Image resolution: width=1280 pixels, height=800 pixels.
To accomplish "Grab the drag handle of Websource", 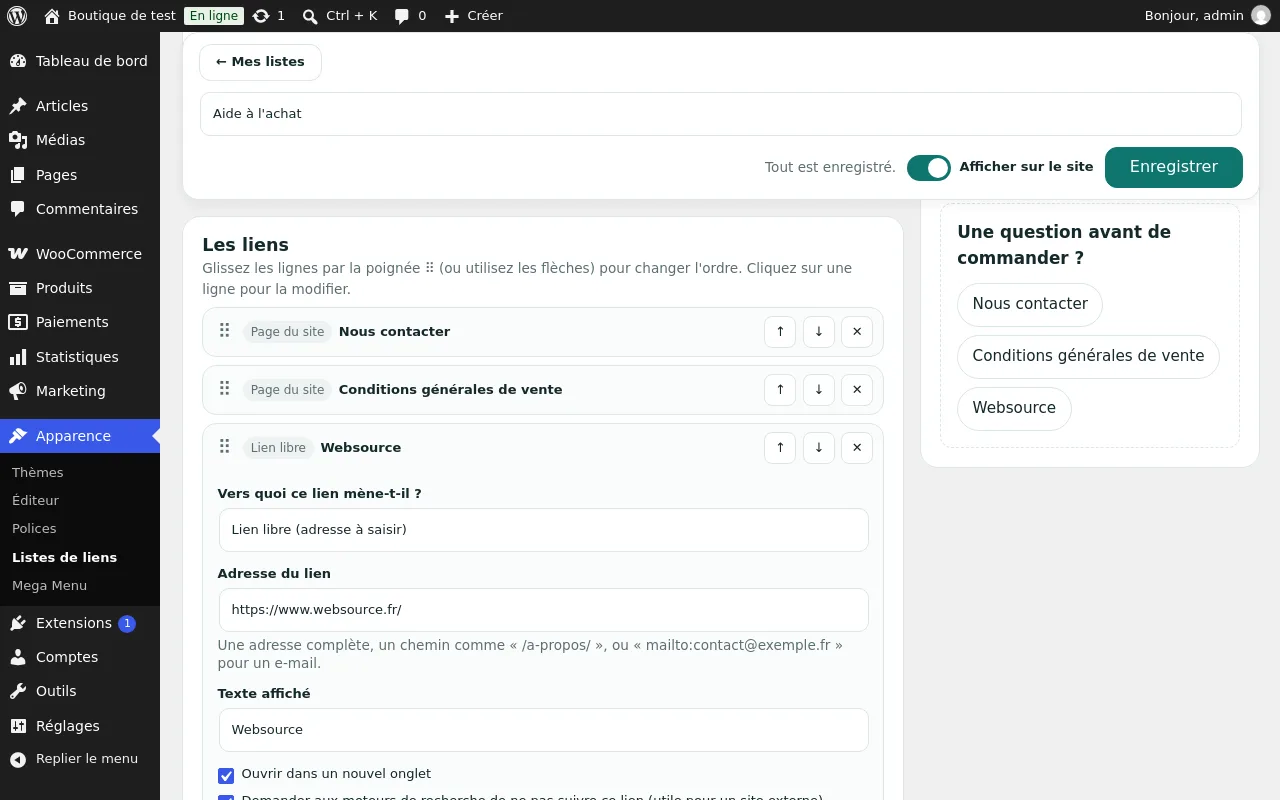I will coord(225,447).
